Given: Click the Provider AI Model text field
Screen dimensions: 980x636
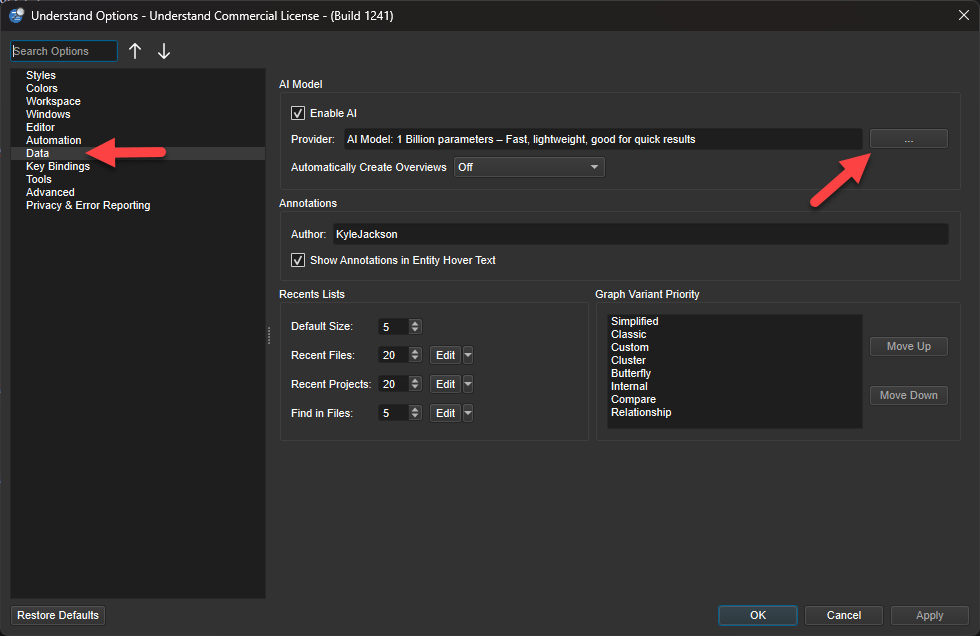Looking at the screenshot, I should [x=603, y=139].
